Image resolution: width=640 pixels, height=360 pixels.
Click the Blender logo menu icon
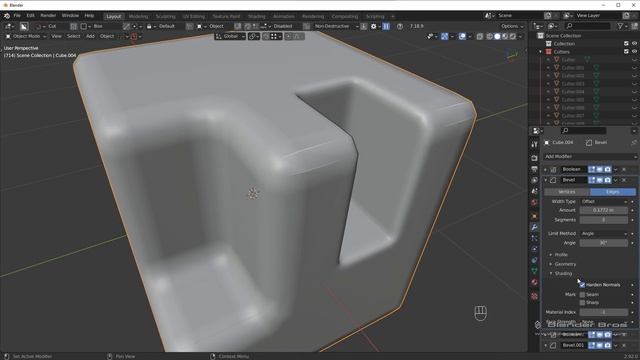[7, 16]
